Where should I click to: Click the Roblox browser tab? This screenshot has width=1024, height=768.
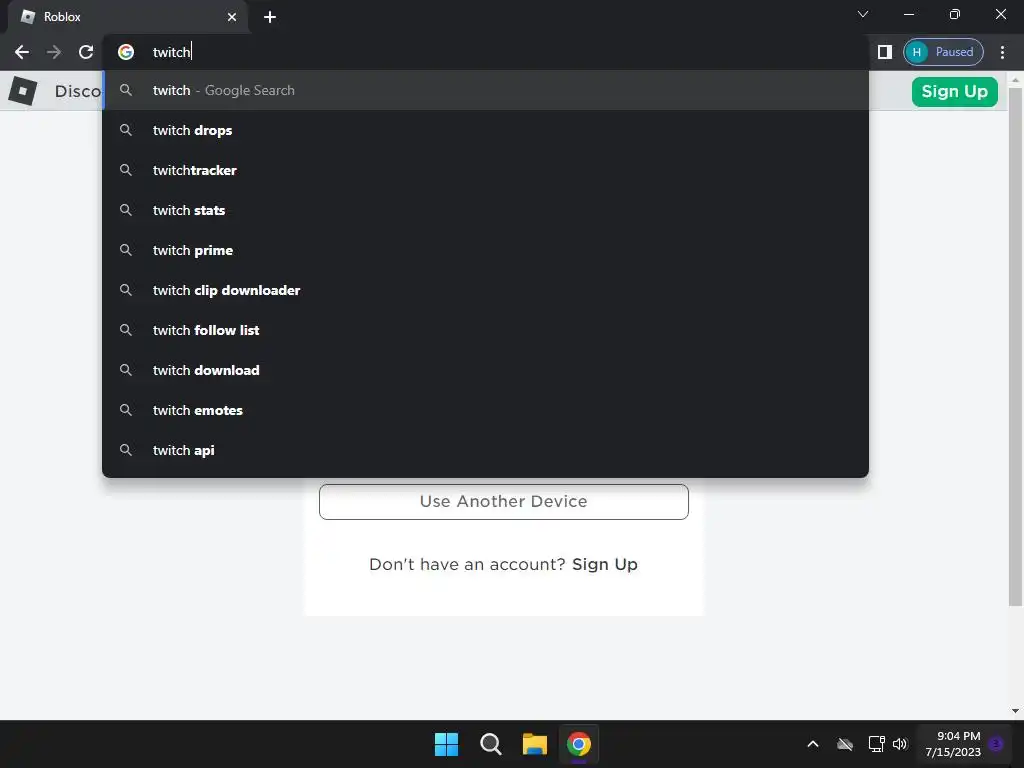pos(127,17)
